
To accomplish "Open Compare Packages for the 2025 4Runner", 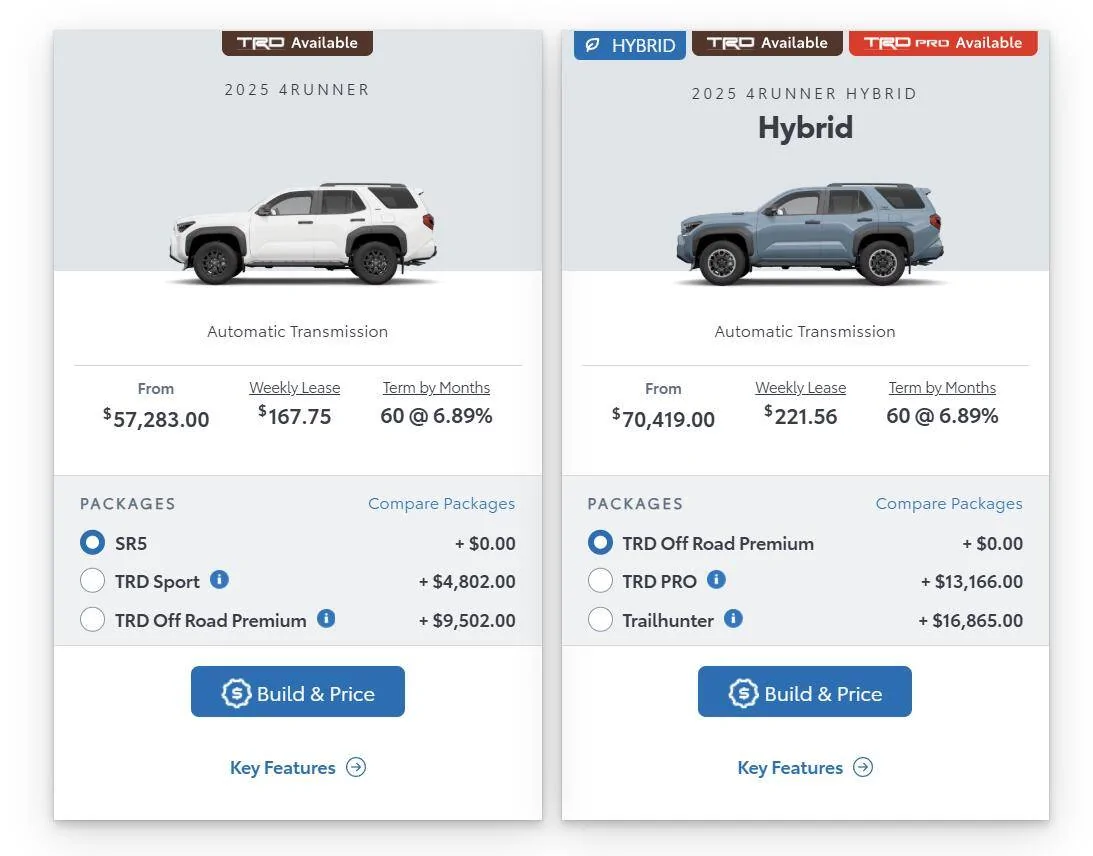I will [x=441, y=503].
